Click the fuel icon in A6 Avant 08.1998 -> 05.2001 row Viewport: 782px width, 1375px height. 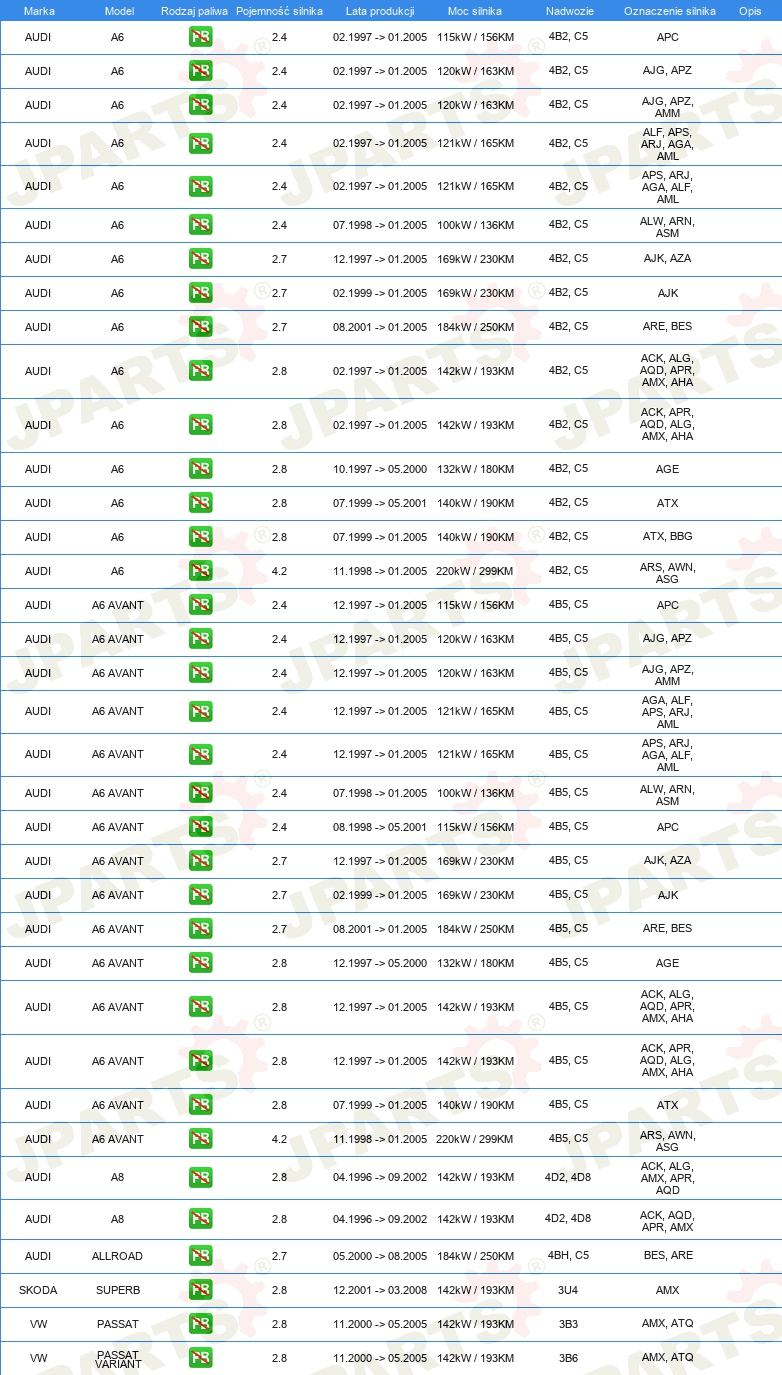(201, 827)
